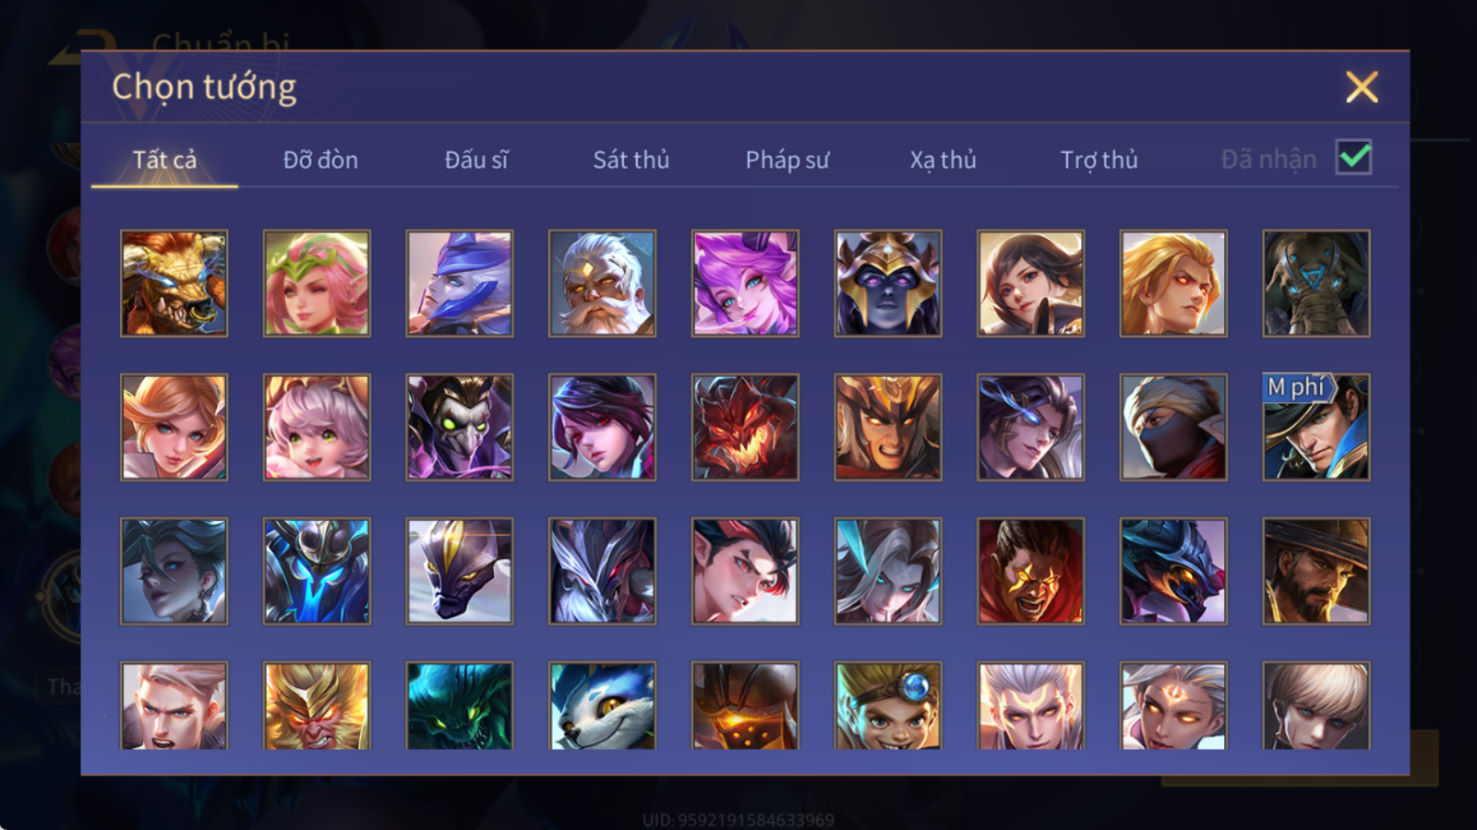Screen dimensions: 1477x830
Task: Close the Chọn tướng dialog
Action: (x=1362, y=87)
